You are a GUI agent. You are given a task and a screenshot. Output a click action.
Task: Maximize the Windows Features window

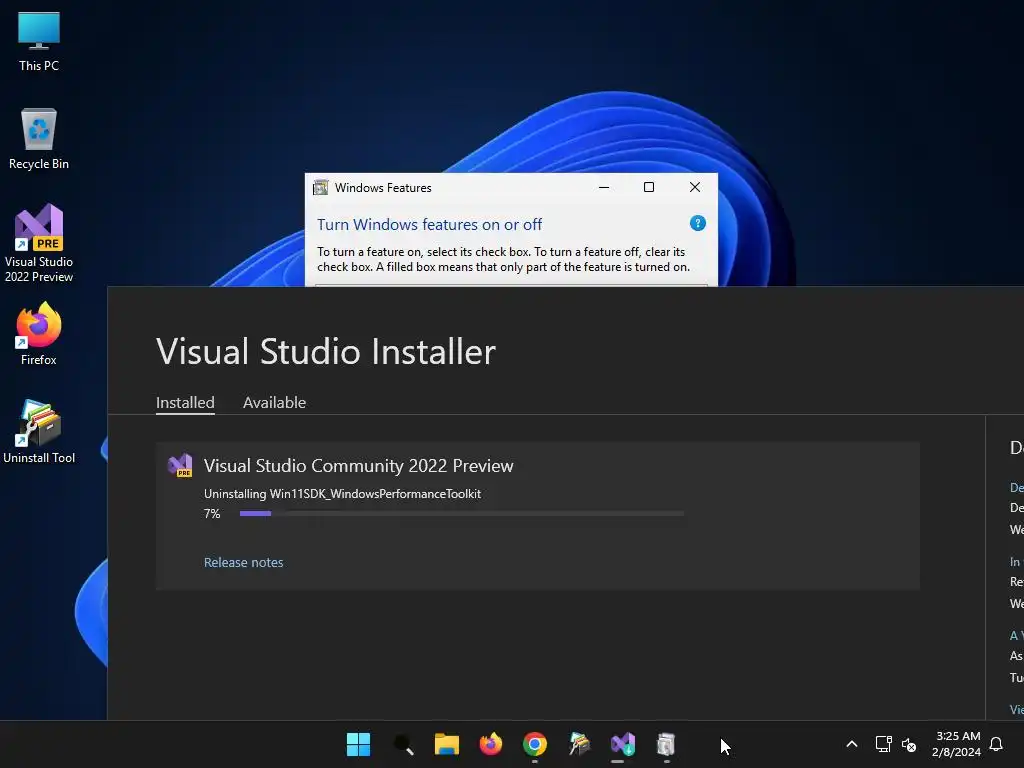coord(648,187)
